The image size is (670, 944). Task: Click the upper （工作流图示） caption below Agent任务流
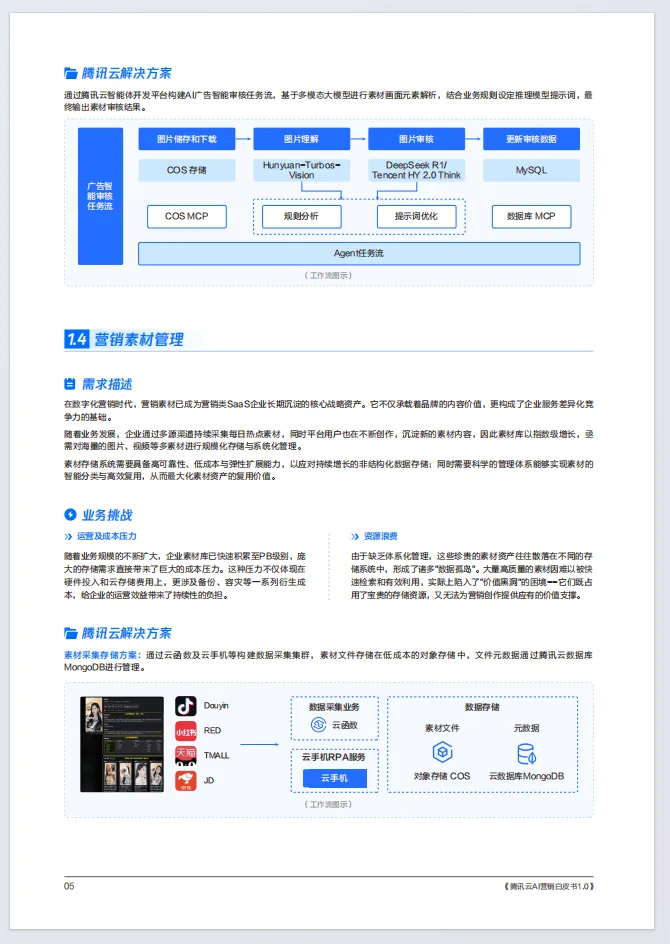pyautogui.click(x=328, y=275)
